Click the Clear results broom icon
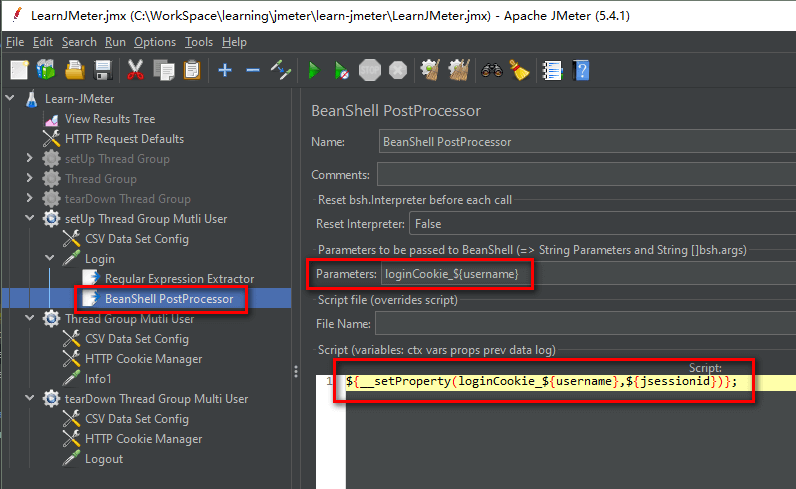 430,70
